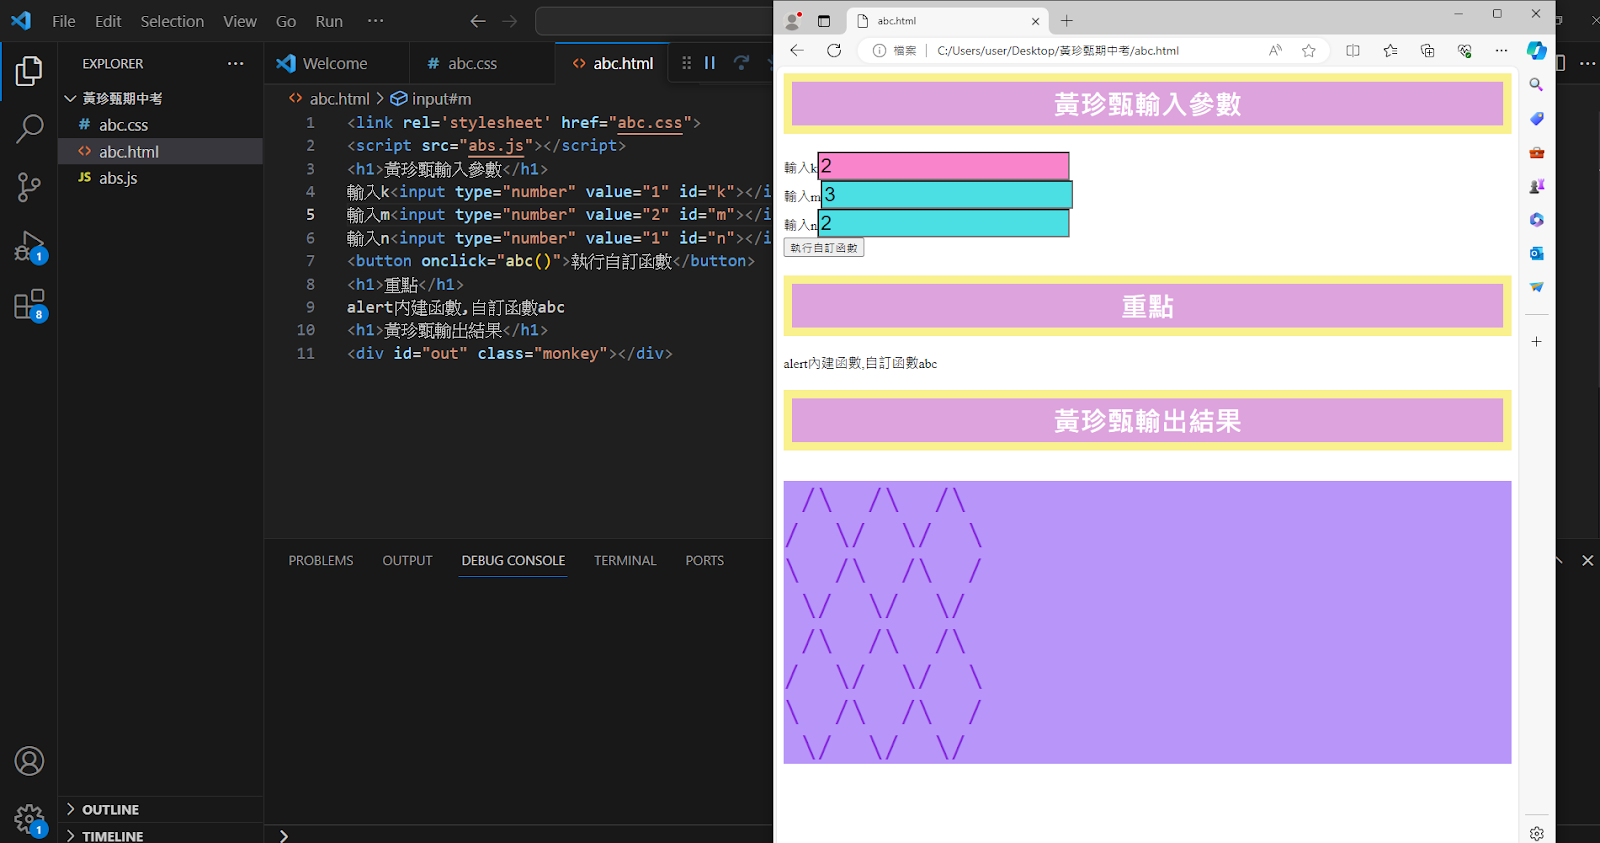Image resolution: width=1600 pixels, height=843 pixels.
Task: Open a new browser tab
Action: pos(1067,21)
